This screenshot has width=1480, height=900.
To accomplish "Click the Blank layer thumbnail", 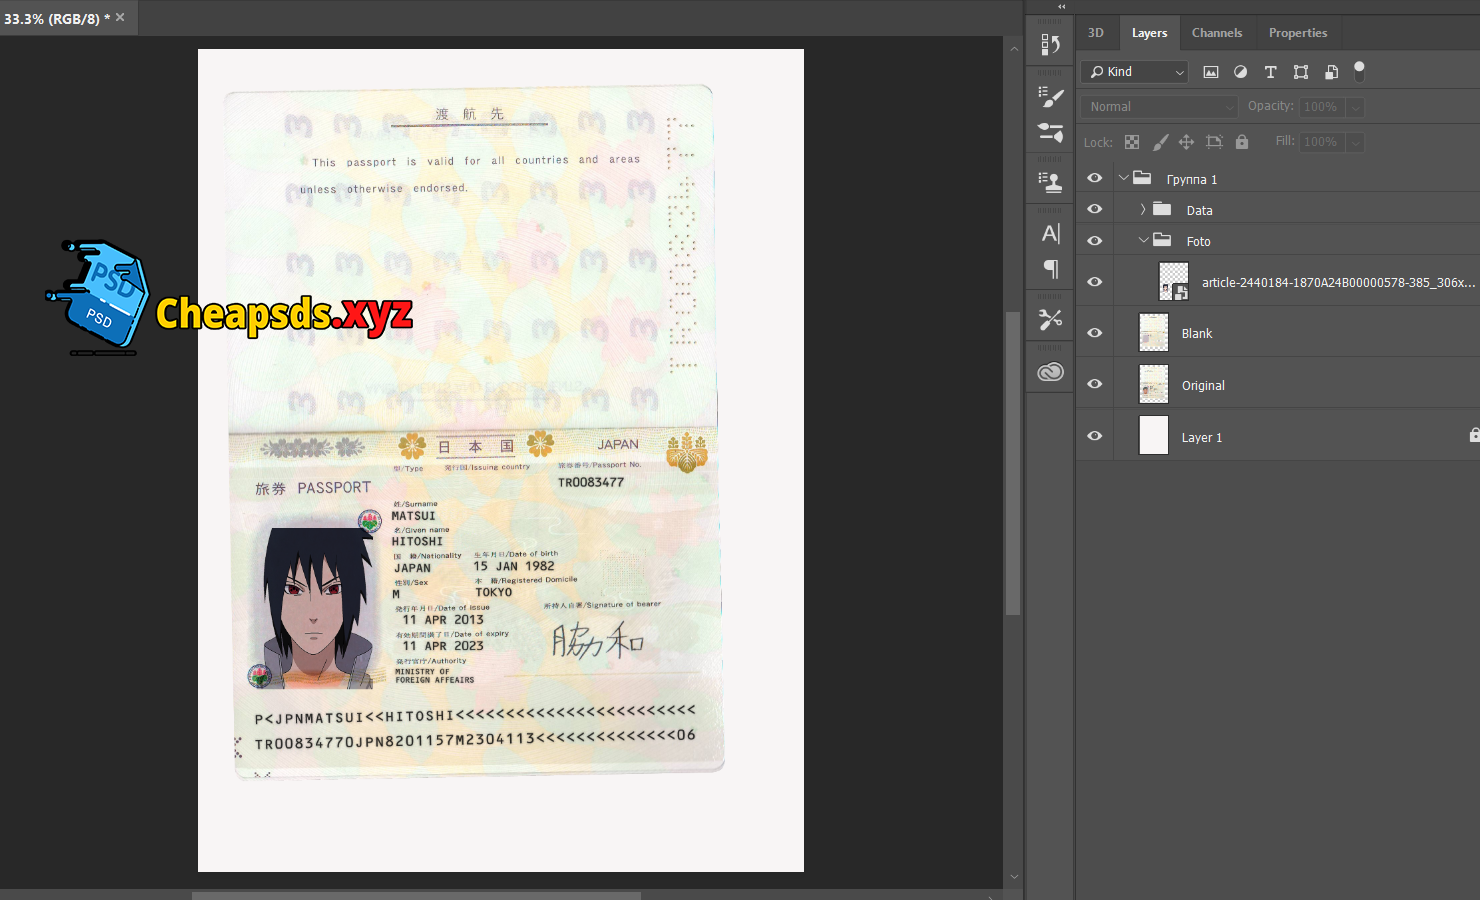I will pyautogui.click(x=1154, y=333).
